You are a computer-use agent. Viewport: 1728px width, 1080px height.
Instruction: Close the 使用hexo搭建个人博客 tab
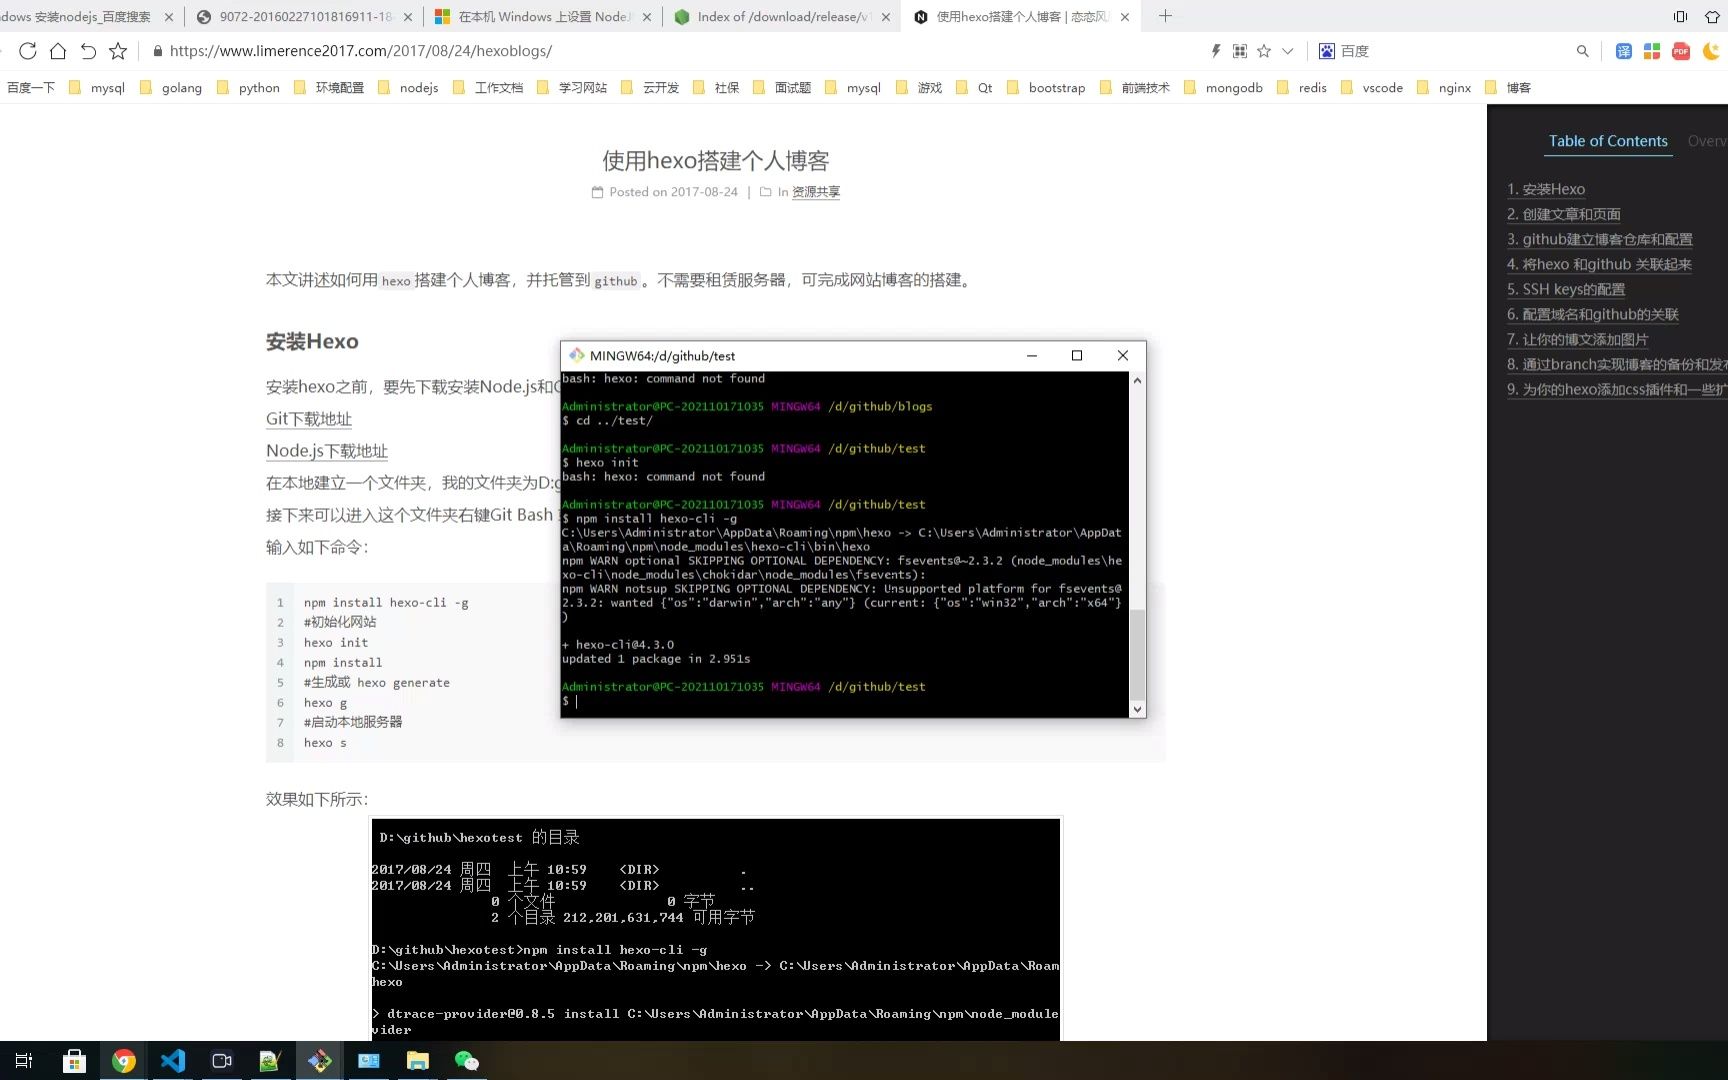pyautogui.click(x=1125, y=17)
